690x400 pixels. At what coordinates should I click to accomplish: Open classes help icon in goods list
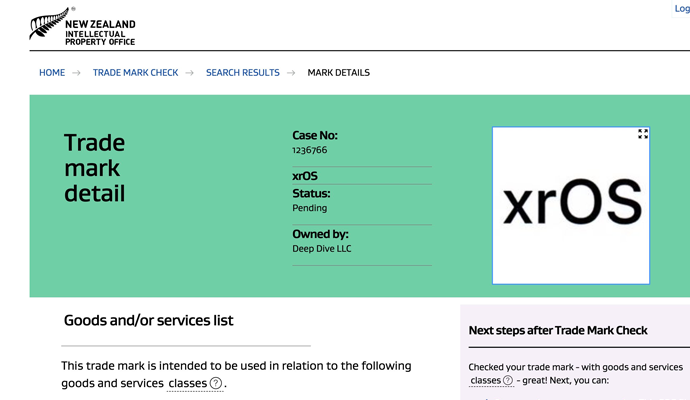(216, 383)
